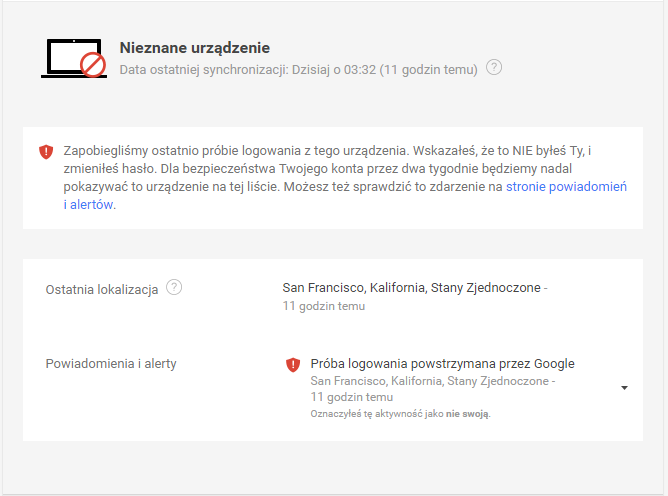Click the Powiadomienia i alerty label
Viewport: 668px width, 496px height.
point(111,363)
